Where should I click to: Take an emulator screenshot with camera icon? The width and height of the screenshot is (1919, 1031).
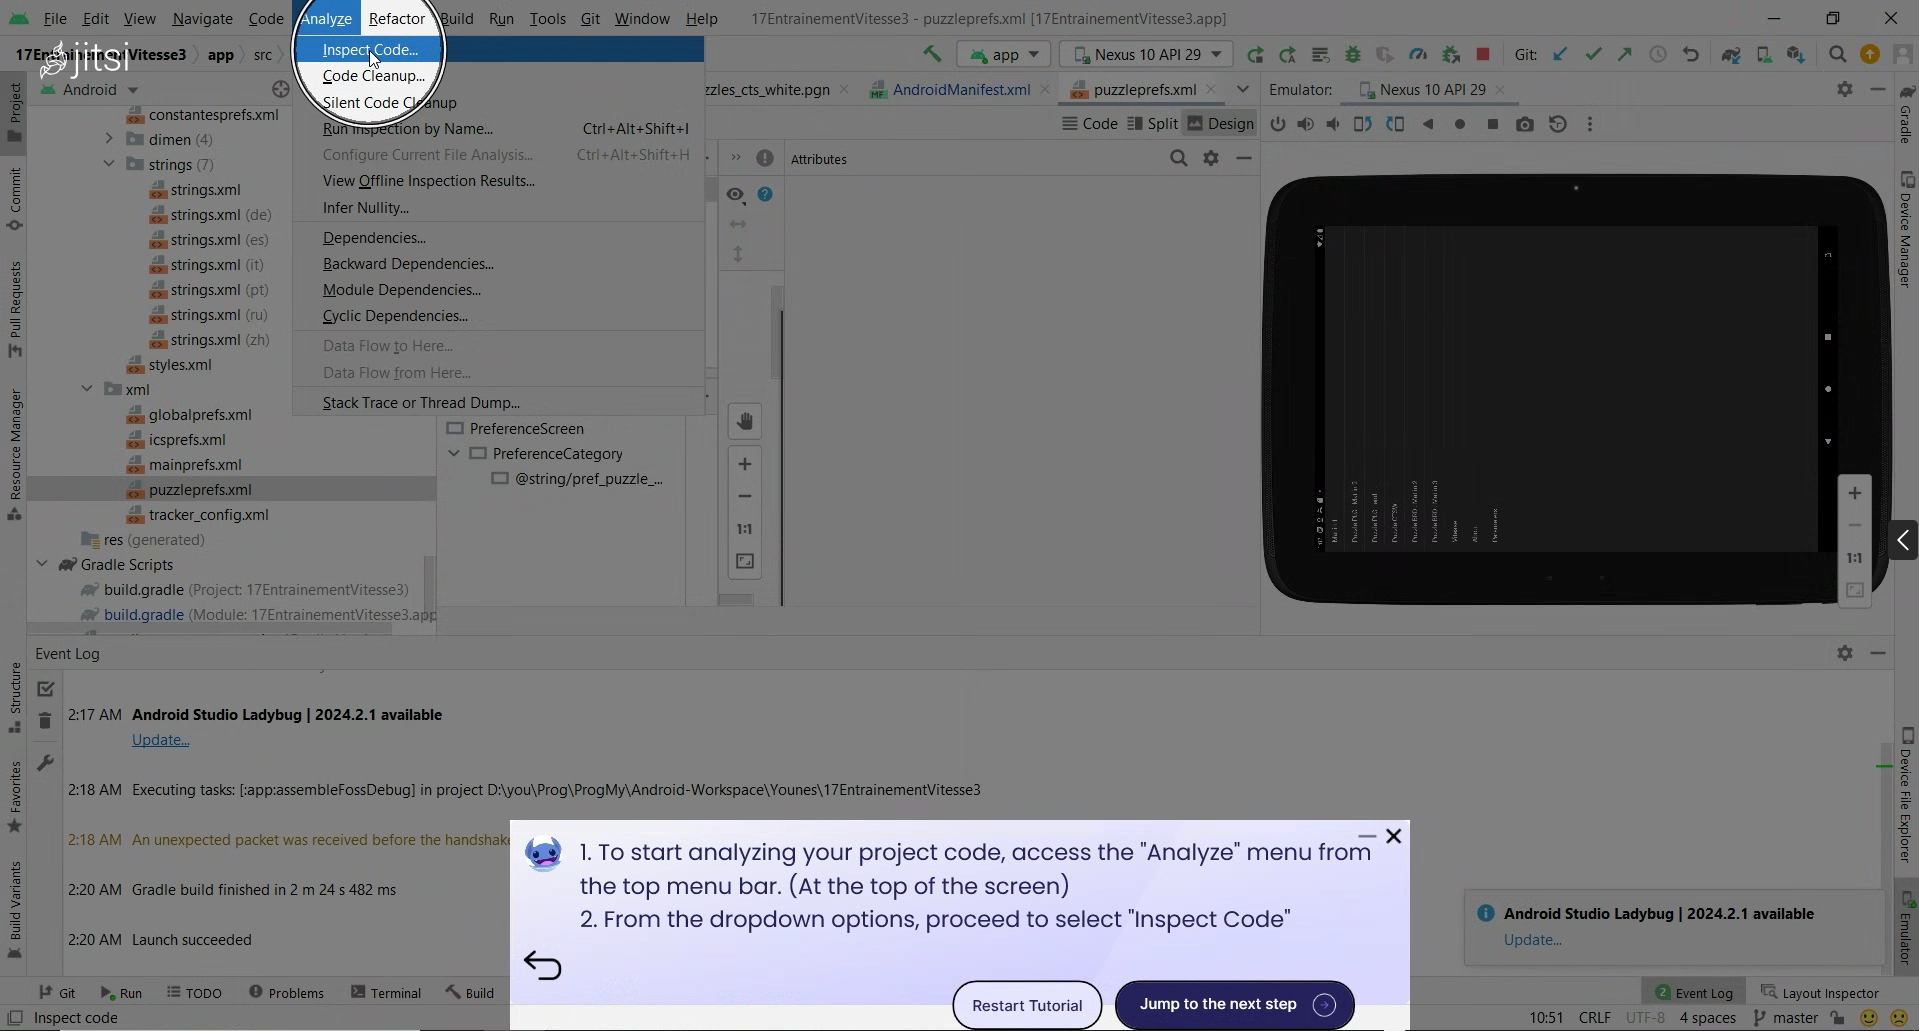coord(1524,124)
